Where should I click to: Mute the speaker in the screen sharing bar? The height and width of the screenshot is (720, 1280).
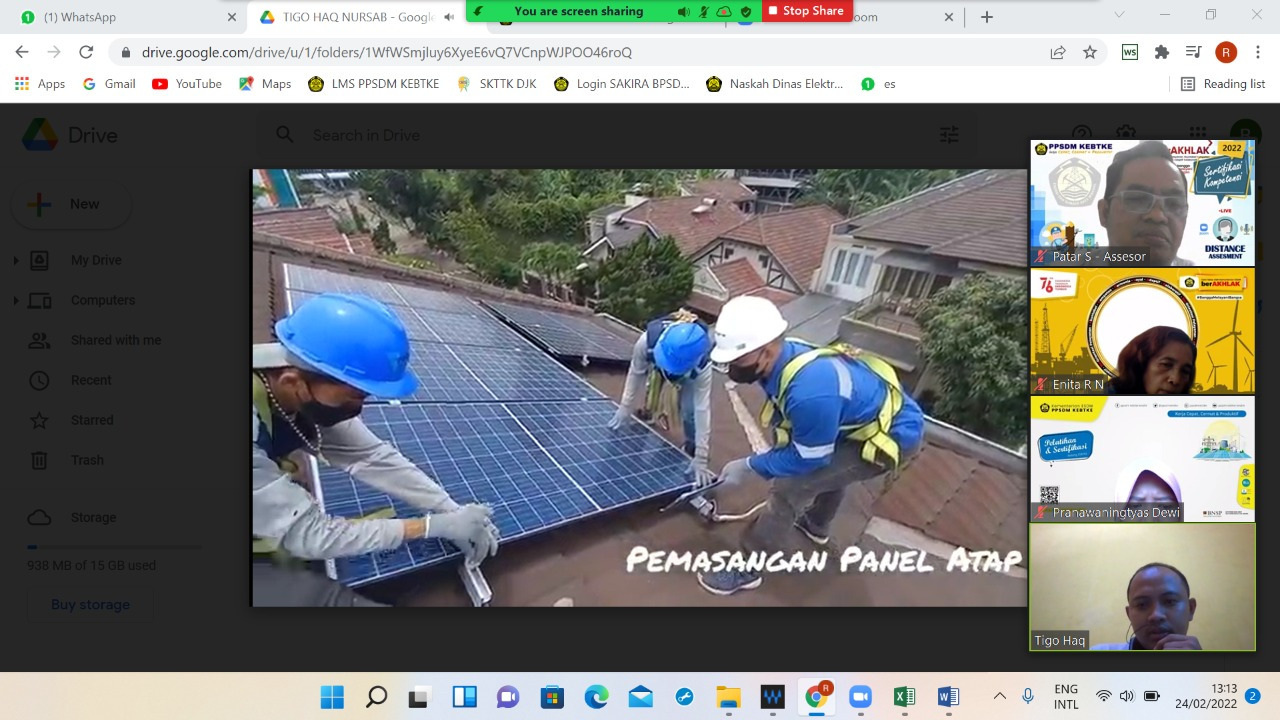(683, 11)
